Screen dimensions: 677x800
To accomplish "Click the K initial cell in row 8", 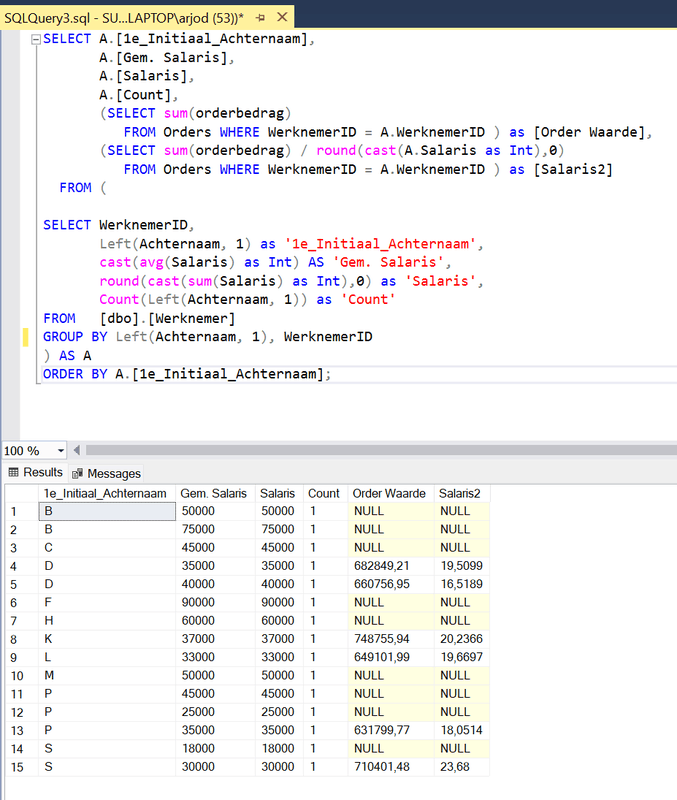I will (107, 639).
